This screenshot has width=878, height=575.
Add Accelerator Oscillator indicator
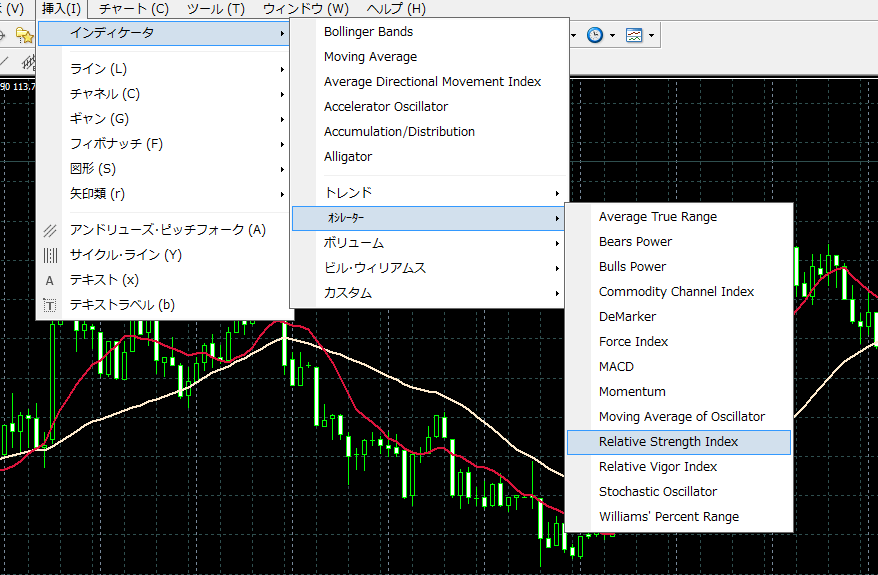click(x=429, y=107)
